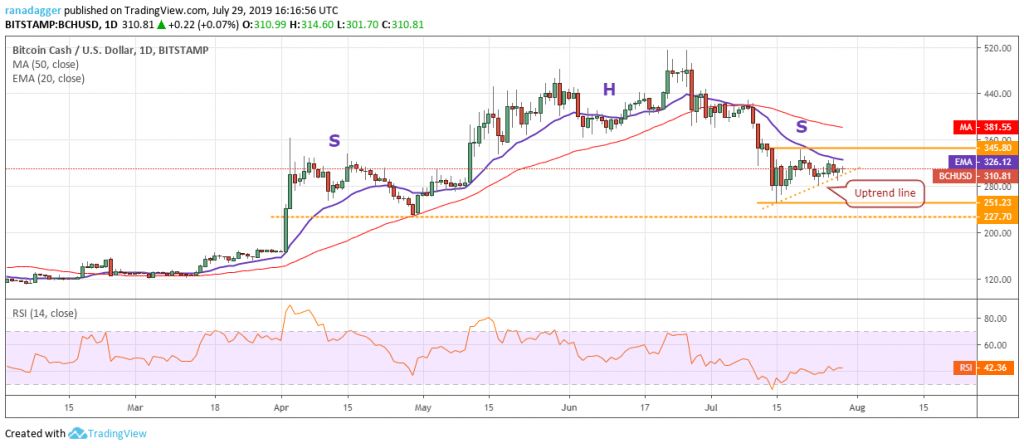Click the orange 345.80 level tag
The image size is (1024, 448).
tap(995, 148)
